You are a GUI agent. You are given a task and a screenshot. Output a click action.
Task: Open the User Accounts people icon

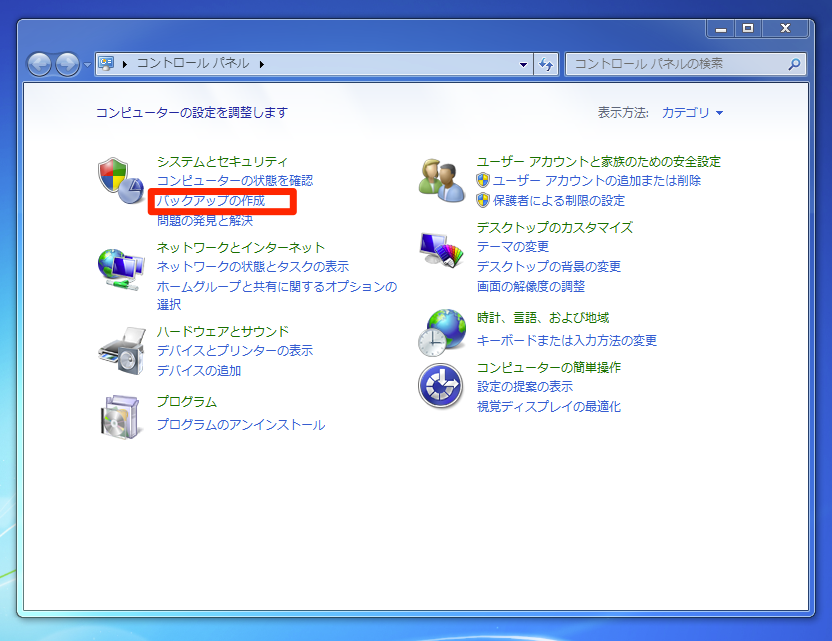click(441, 180)
